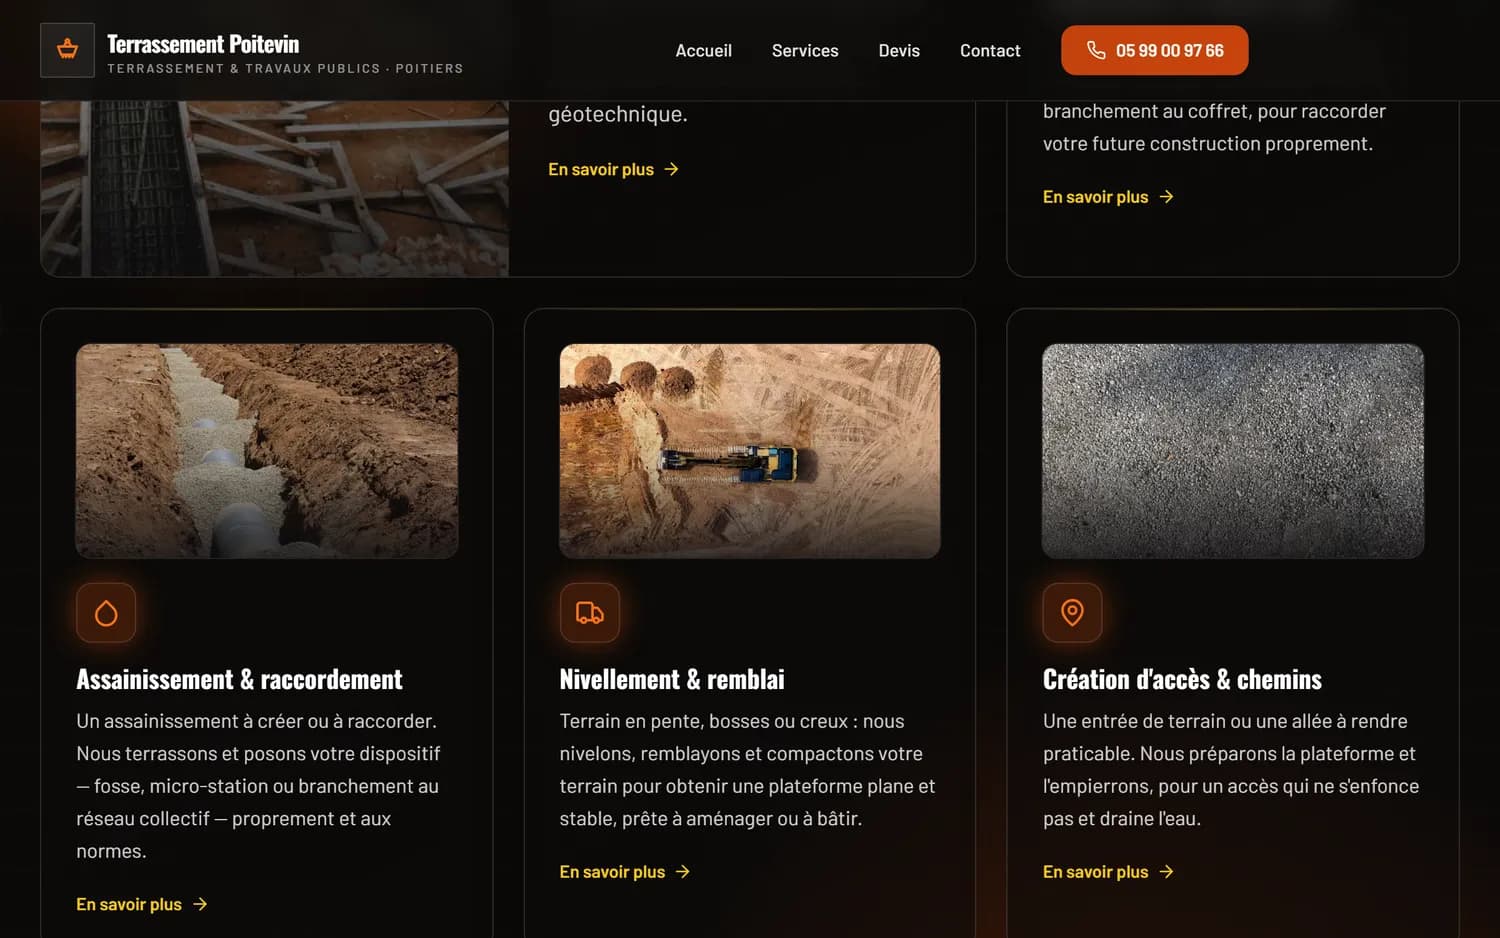Click the phone icon in the call button
This screenshot has width=1500, height=938.
1096,50
